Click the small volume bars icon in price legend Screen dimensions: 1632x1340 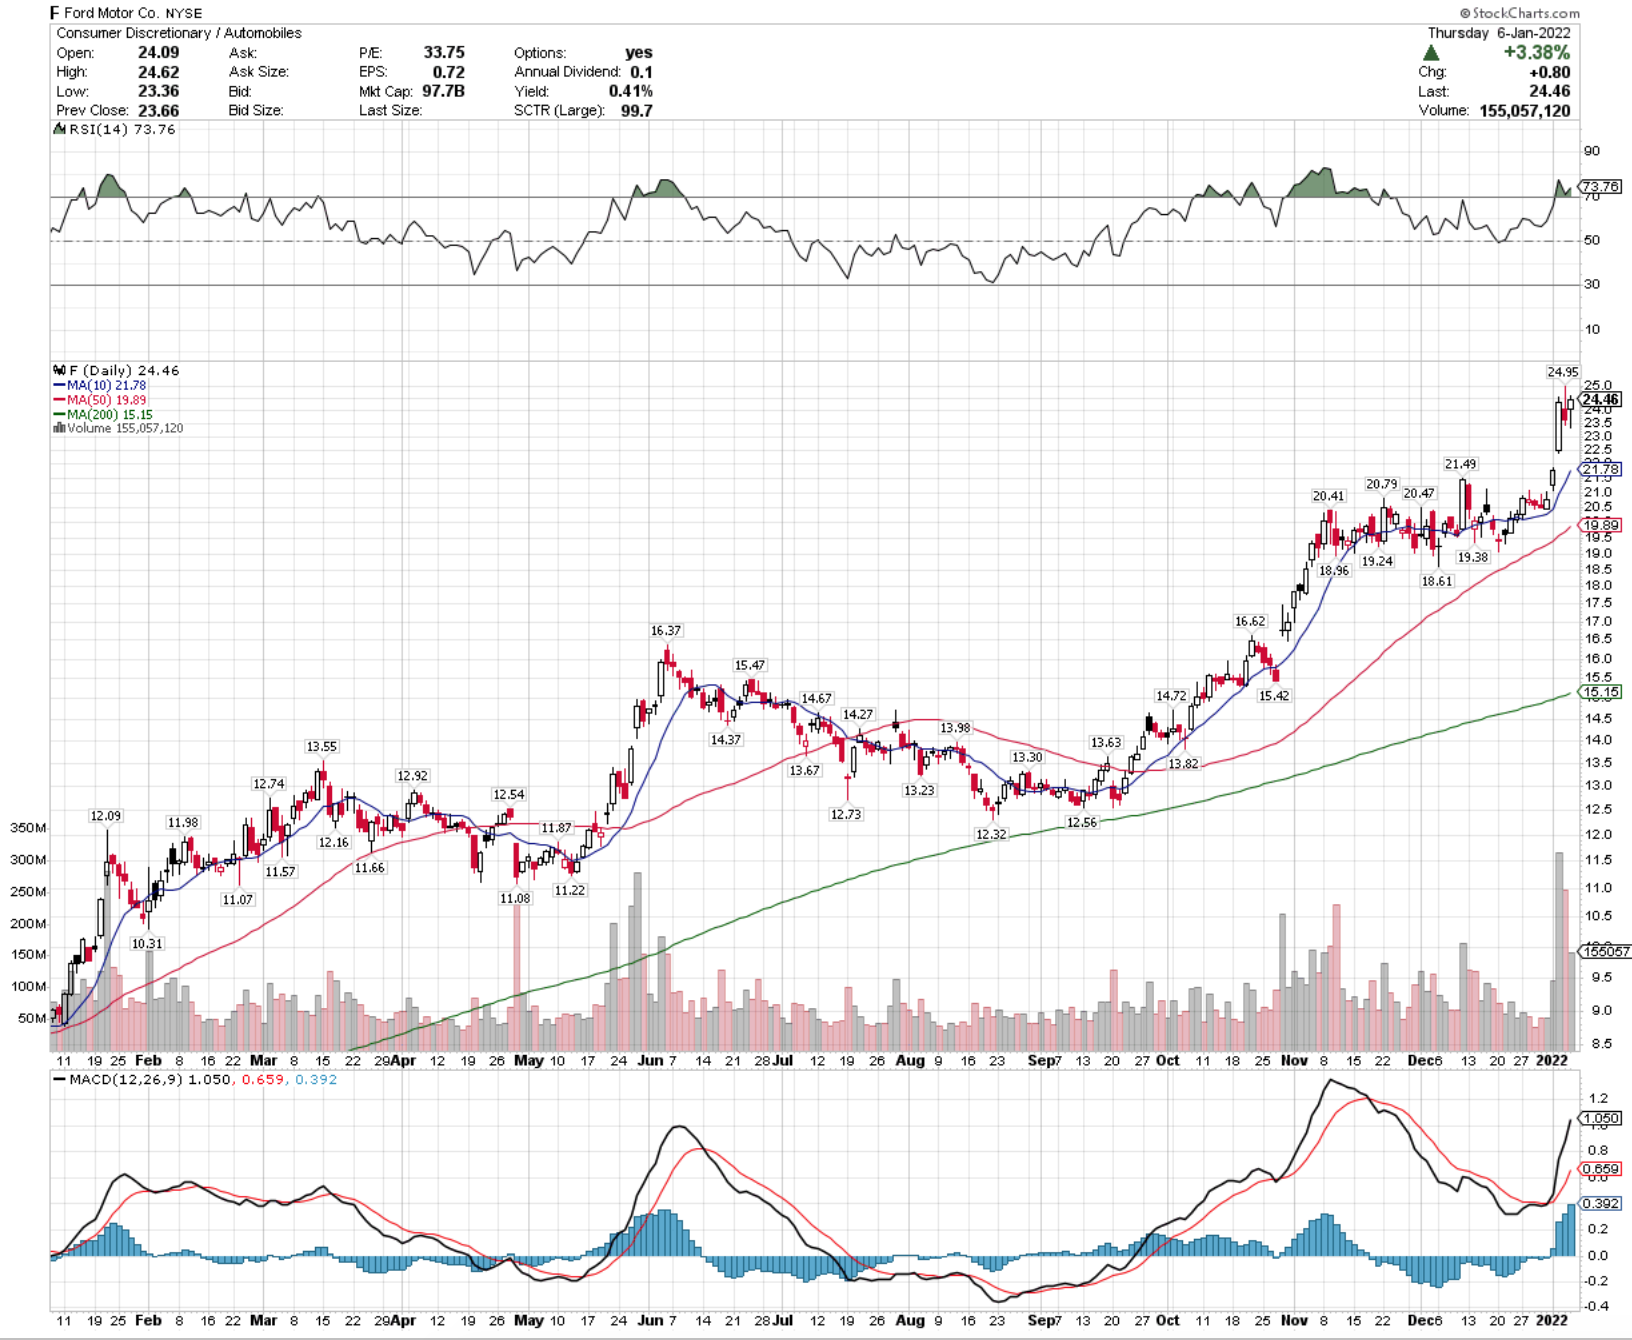[59, 428]
